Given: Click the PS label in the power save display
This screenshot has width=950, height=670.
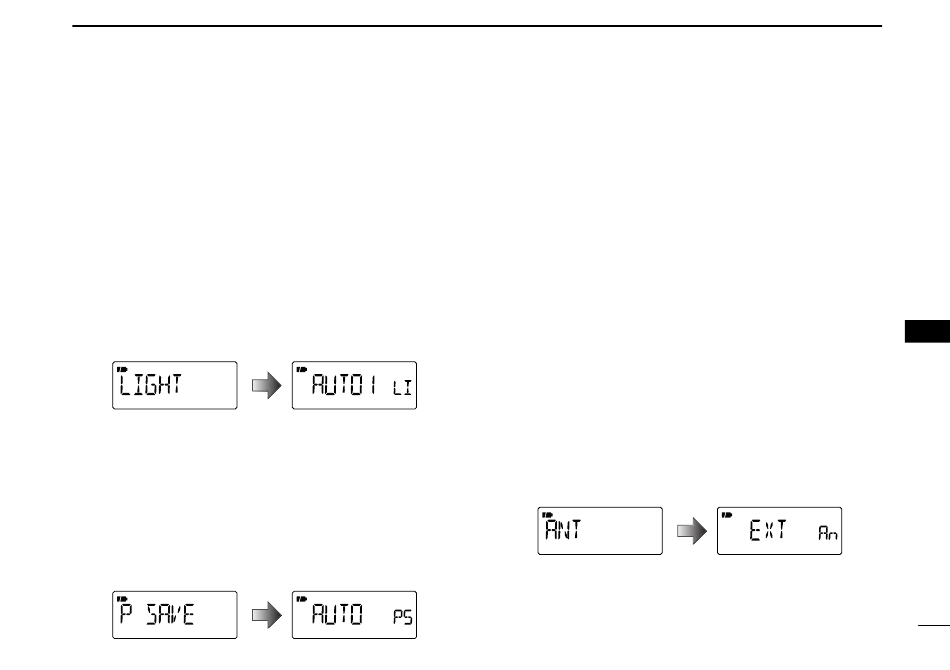Looking at the screenshot, I should (x=403, y=617).
